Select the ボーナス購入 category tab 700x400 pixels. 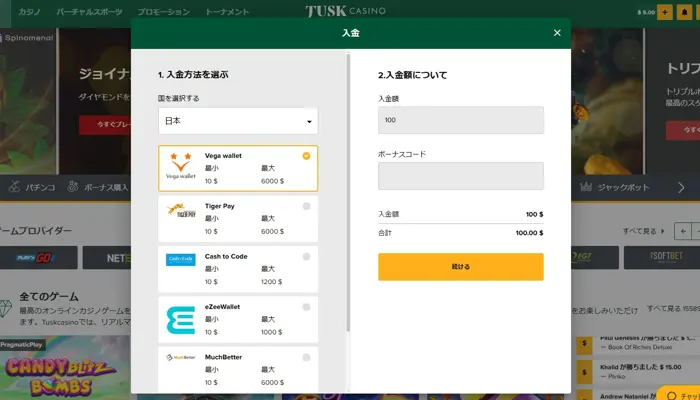(x=98, y=188)
